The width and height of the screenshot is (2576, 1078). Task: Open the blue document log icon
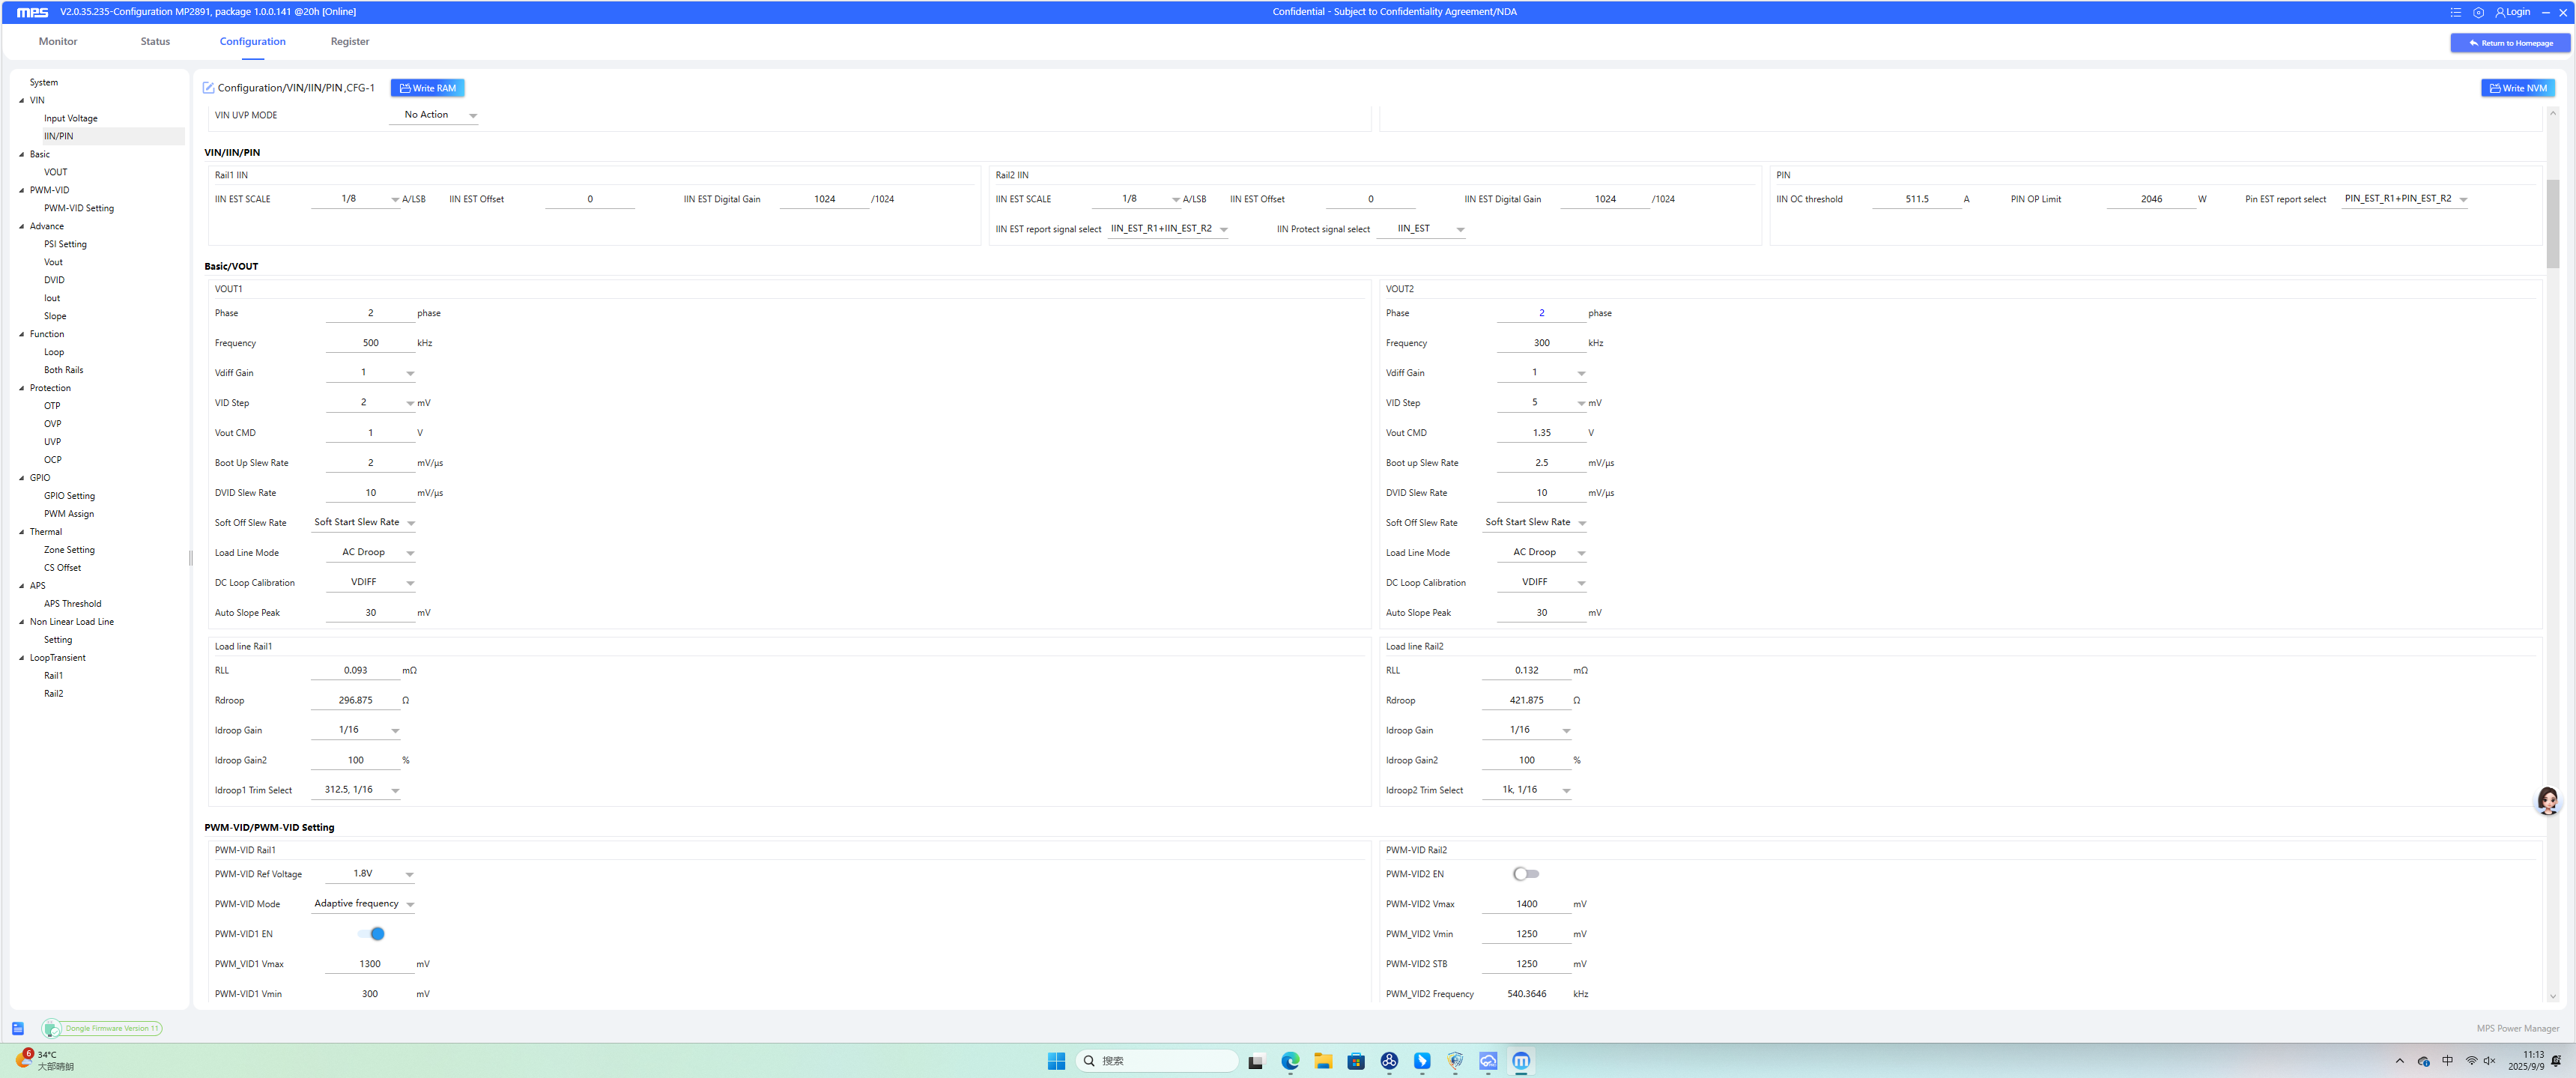tap(18, 1028)
